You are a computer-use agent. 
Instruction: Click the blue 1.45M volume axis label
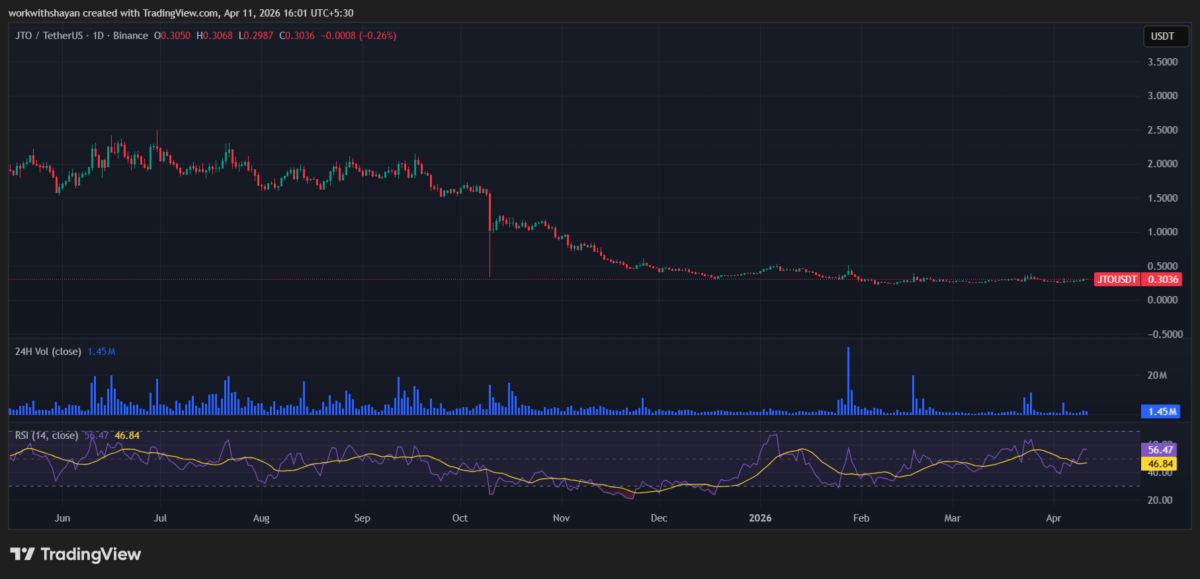[x=1162, y=411]
